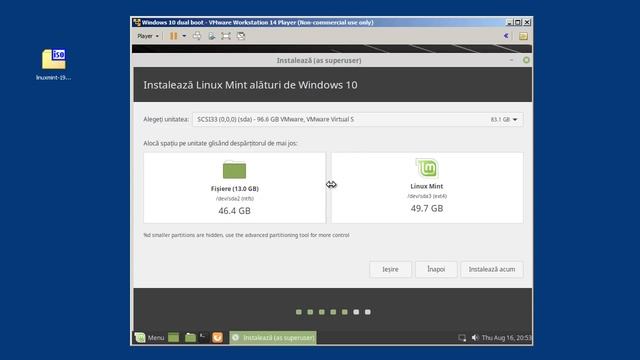The image size is (640, 360).
Task: Pause the virtual machine in VMware toolbar
Action: (173, 36)
